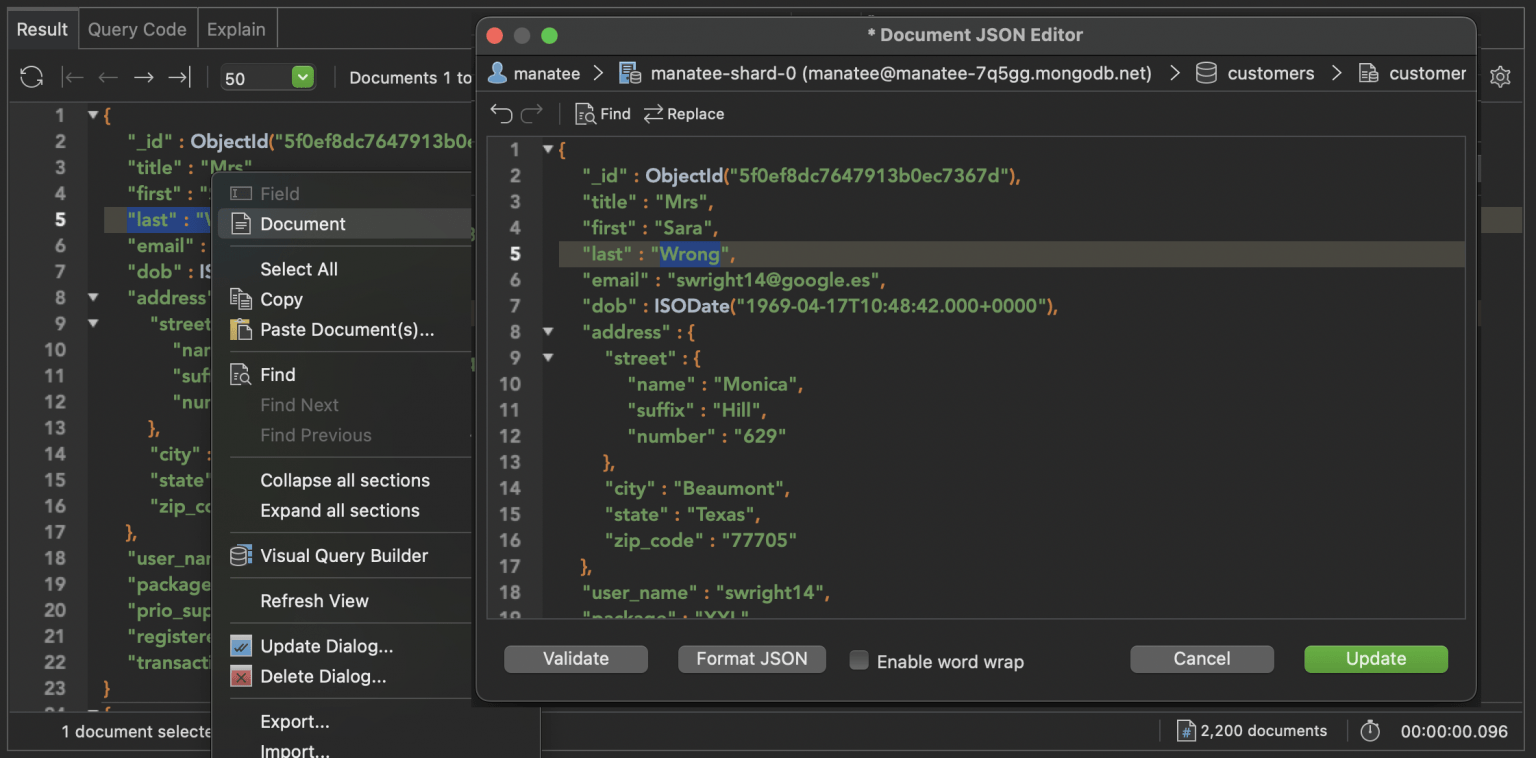Enable word wrap in the editor
The width and height of the screenshot is (1536, 758).
click(859, 661)
